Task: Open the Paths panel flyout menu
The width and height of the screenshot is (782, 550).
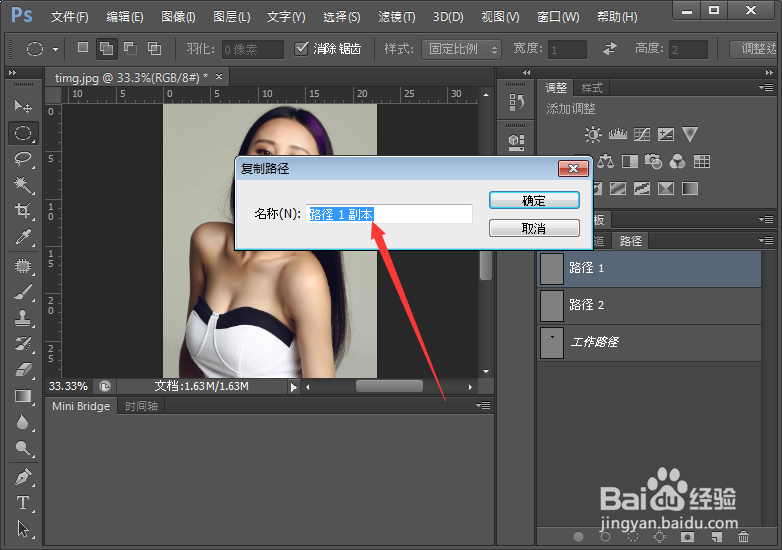Action: [766, 240]
